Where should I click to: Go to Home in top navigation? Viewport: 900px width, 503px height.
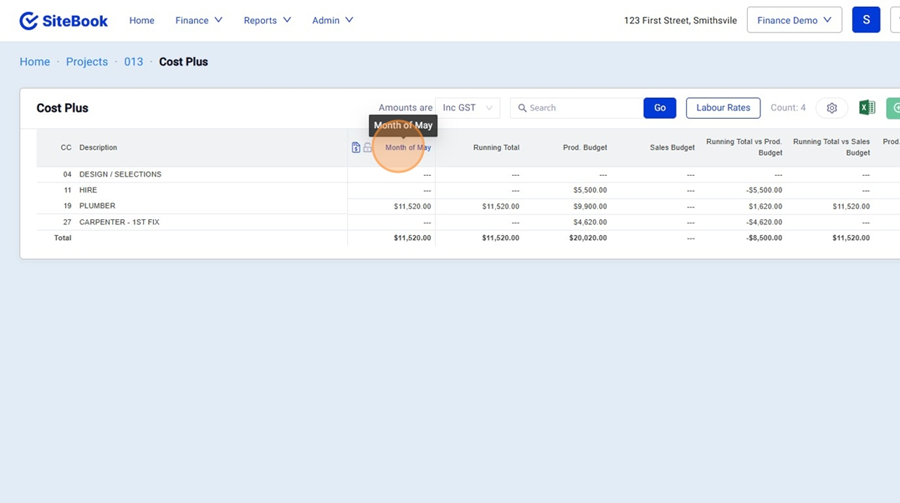(142, 20)
